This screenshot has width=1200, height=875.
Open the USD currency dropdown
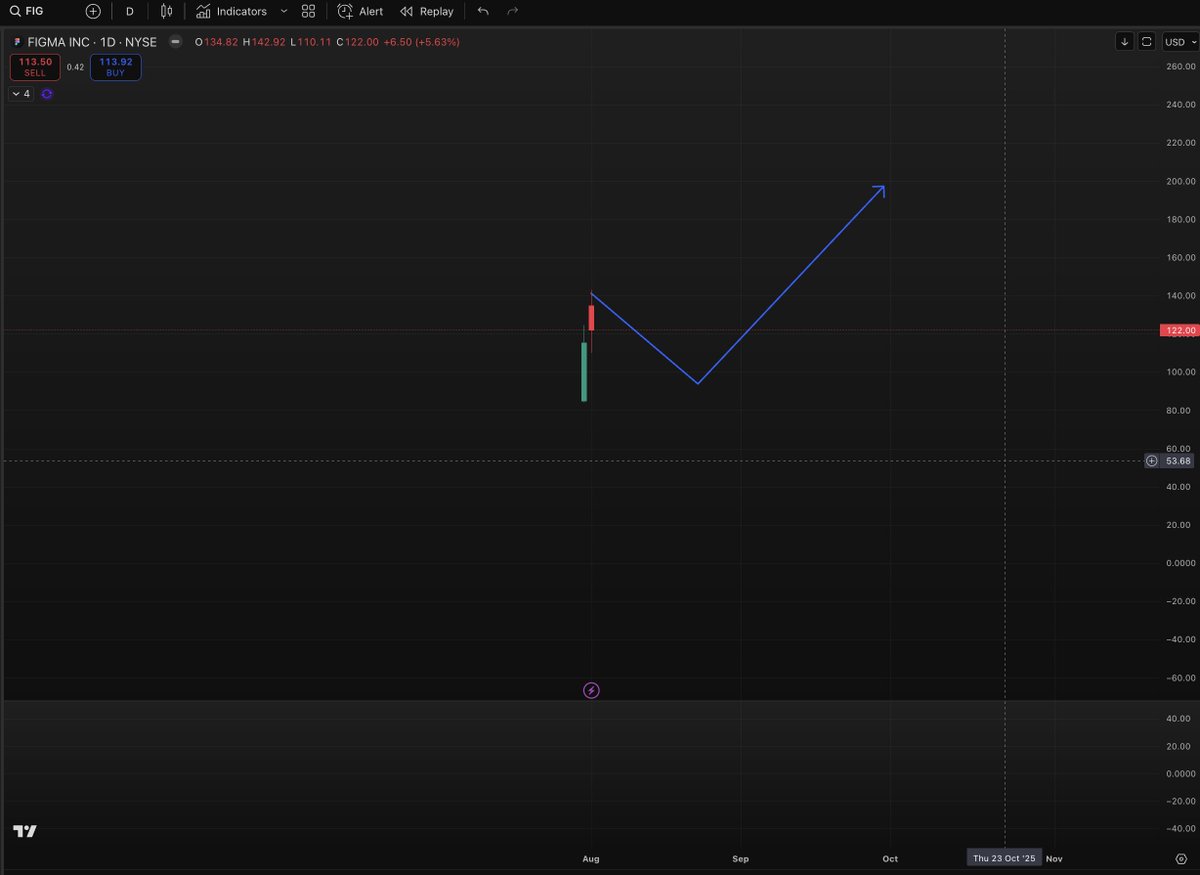[x=1179, y=41]
